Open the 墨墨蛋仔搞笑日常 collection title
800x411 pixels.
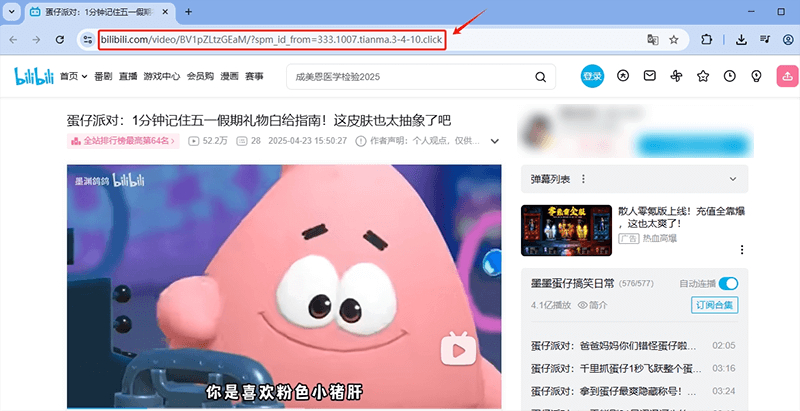click(x=572, y=284)
